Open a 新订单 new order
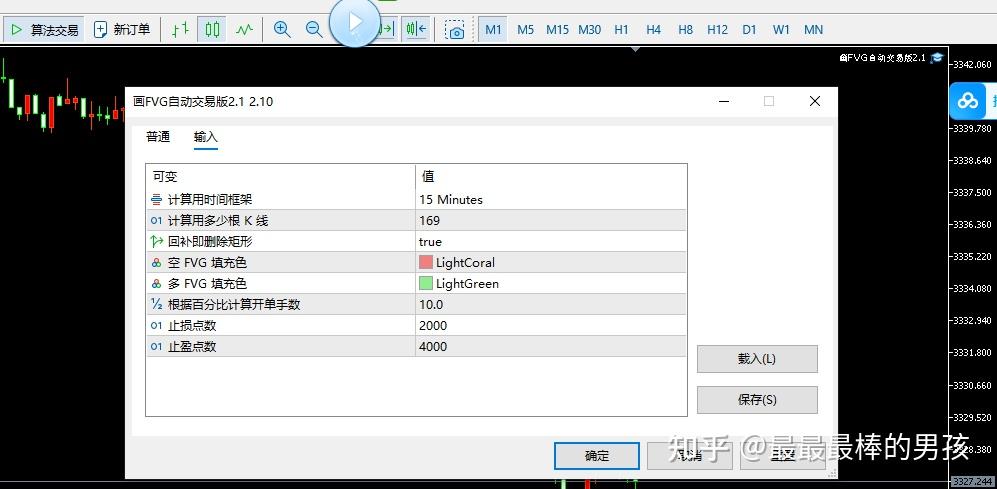Screen dimensions: 997x489 (121, 29)
